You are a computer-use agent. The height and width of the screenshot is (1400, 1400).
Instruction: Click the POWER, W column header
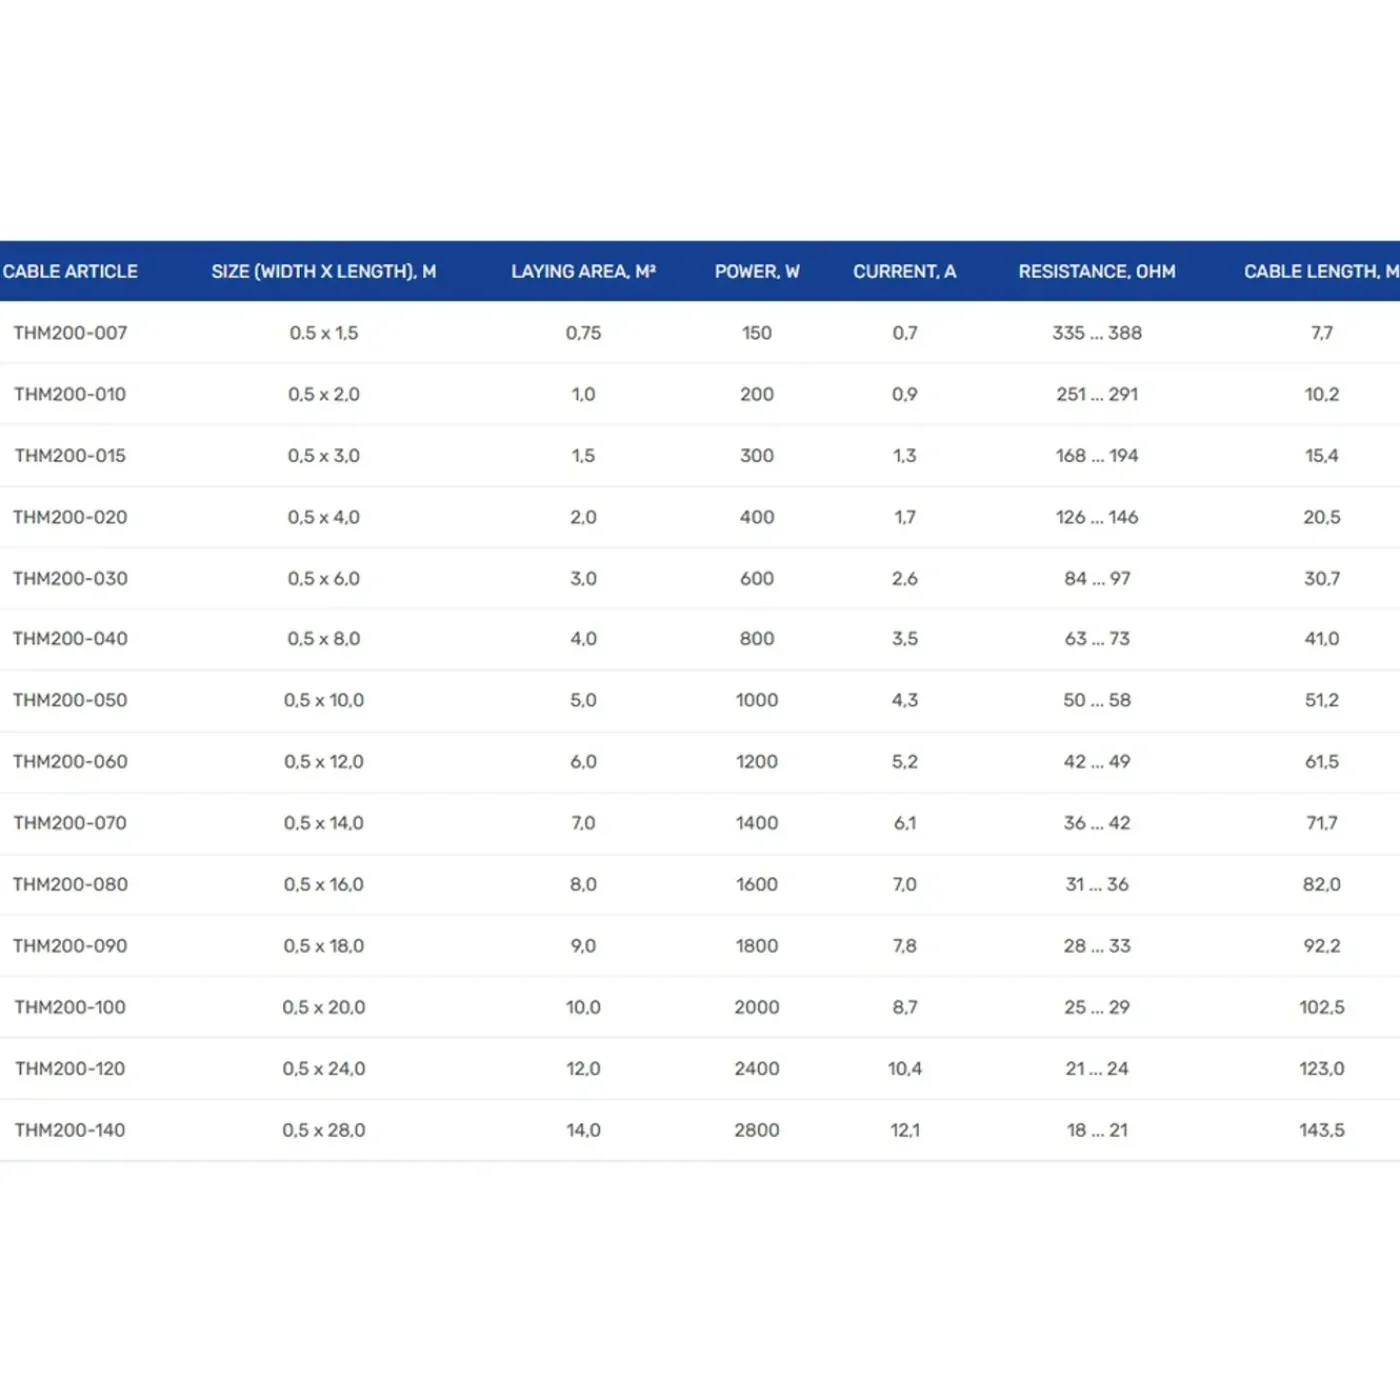point(757,271)
